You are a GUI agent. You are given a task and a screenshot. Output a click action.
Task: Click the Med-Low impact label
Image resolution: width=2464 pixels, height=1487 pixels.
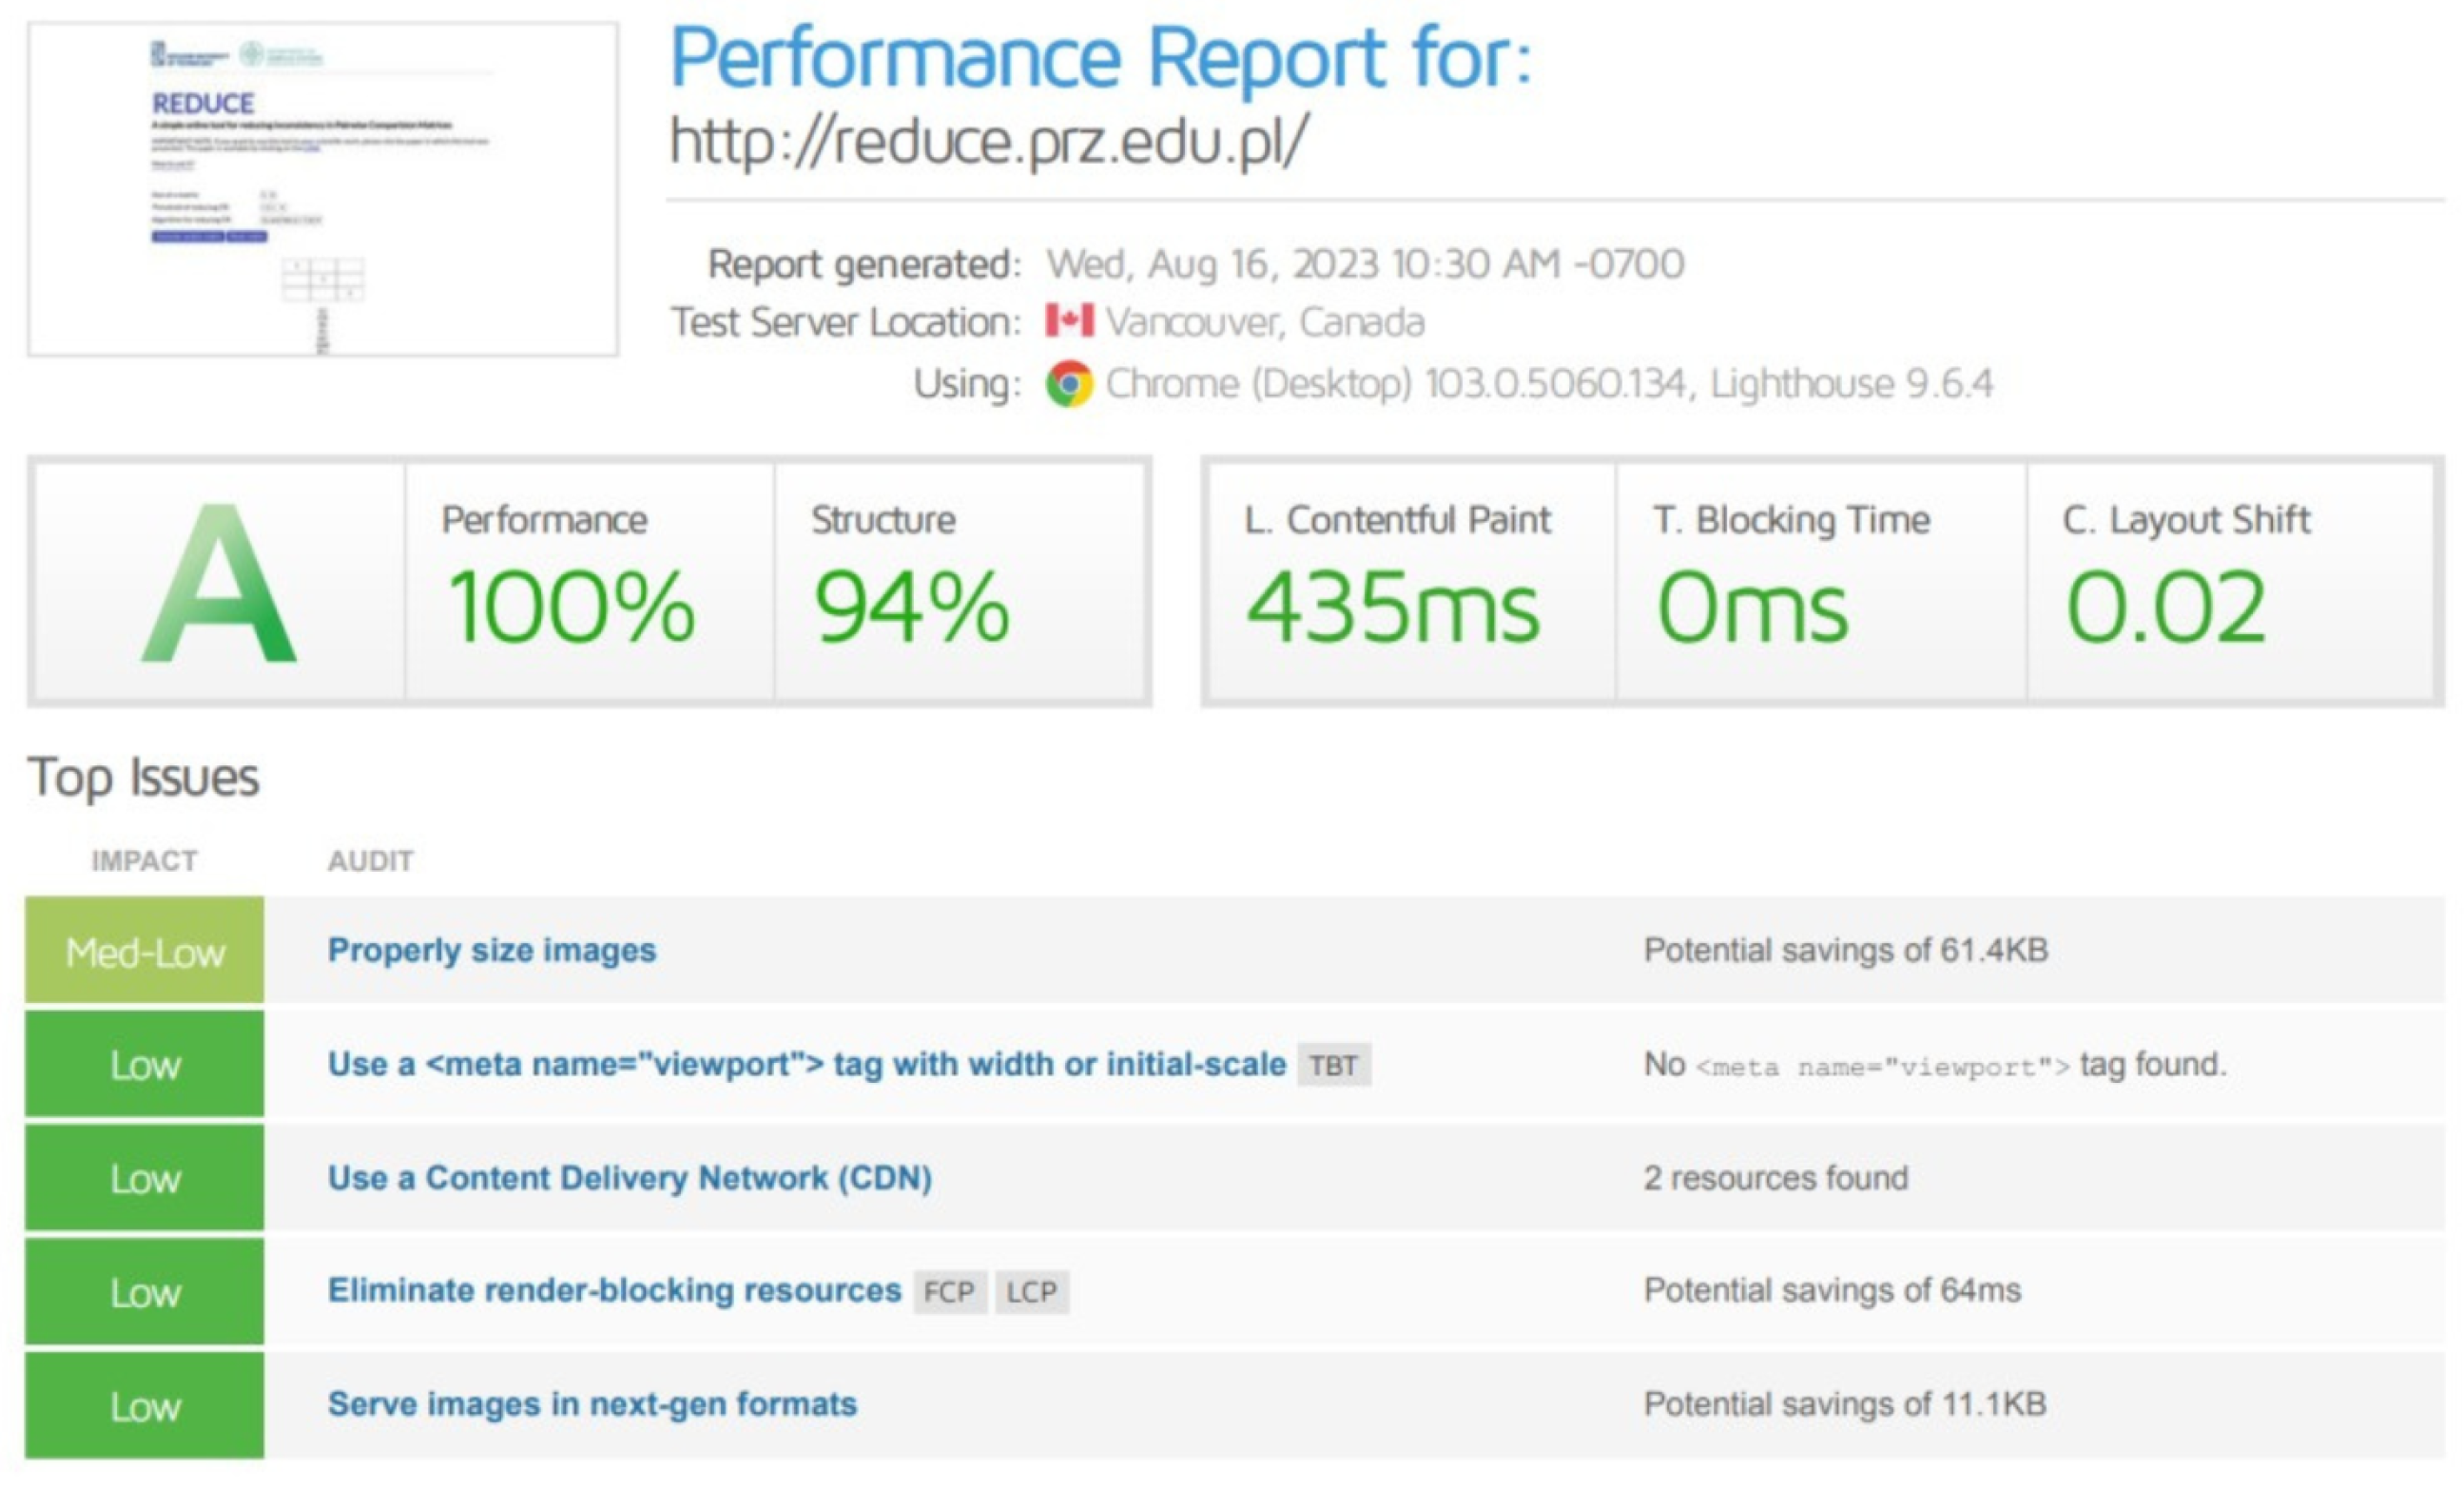coord(145,951)
